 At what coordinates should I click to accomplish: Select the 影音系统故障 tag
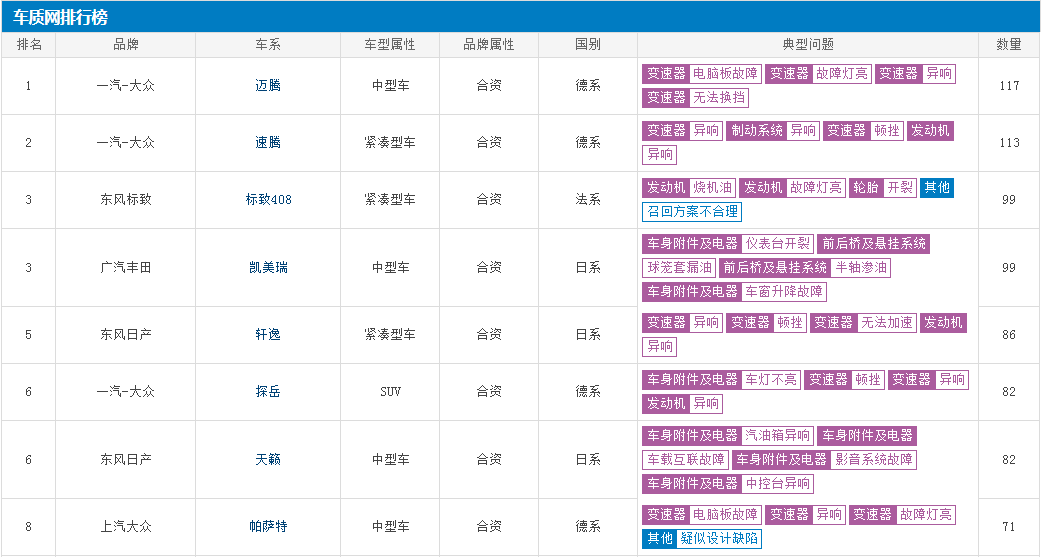pyautogui.click(x=874, y=460)
